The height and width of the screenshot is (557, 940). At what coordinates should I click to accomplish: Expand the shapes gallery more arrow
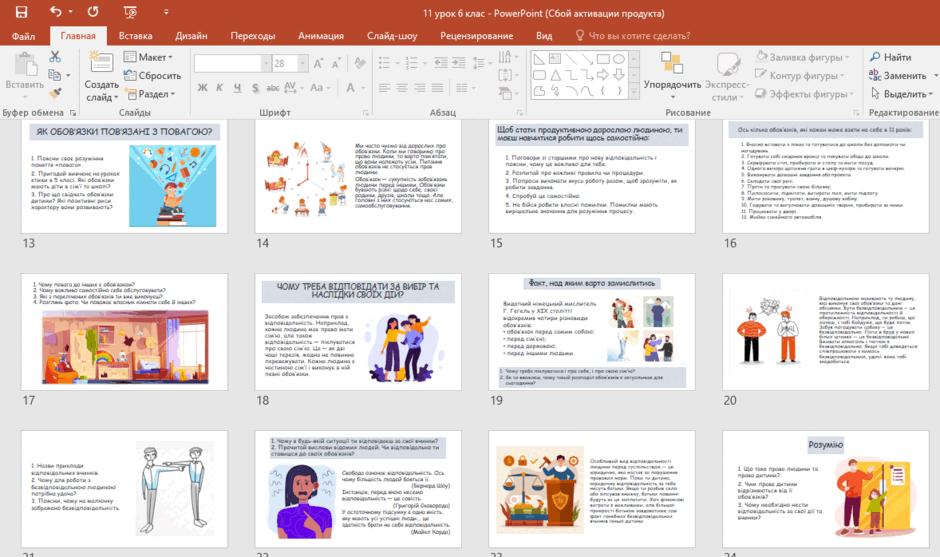pyautogui.click(x=634, y=90)
